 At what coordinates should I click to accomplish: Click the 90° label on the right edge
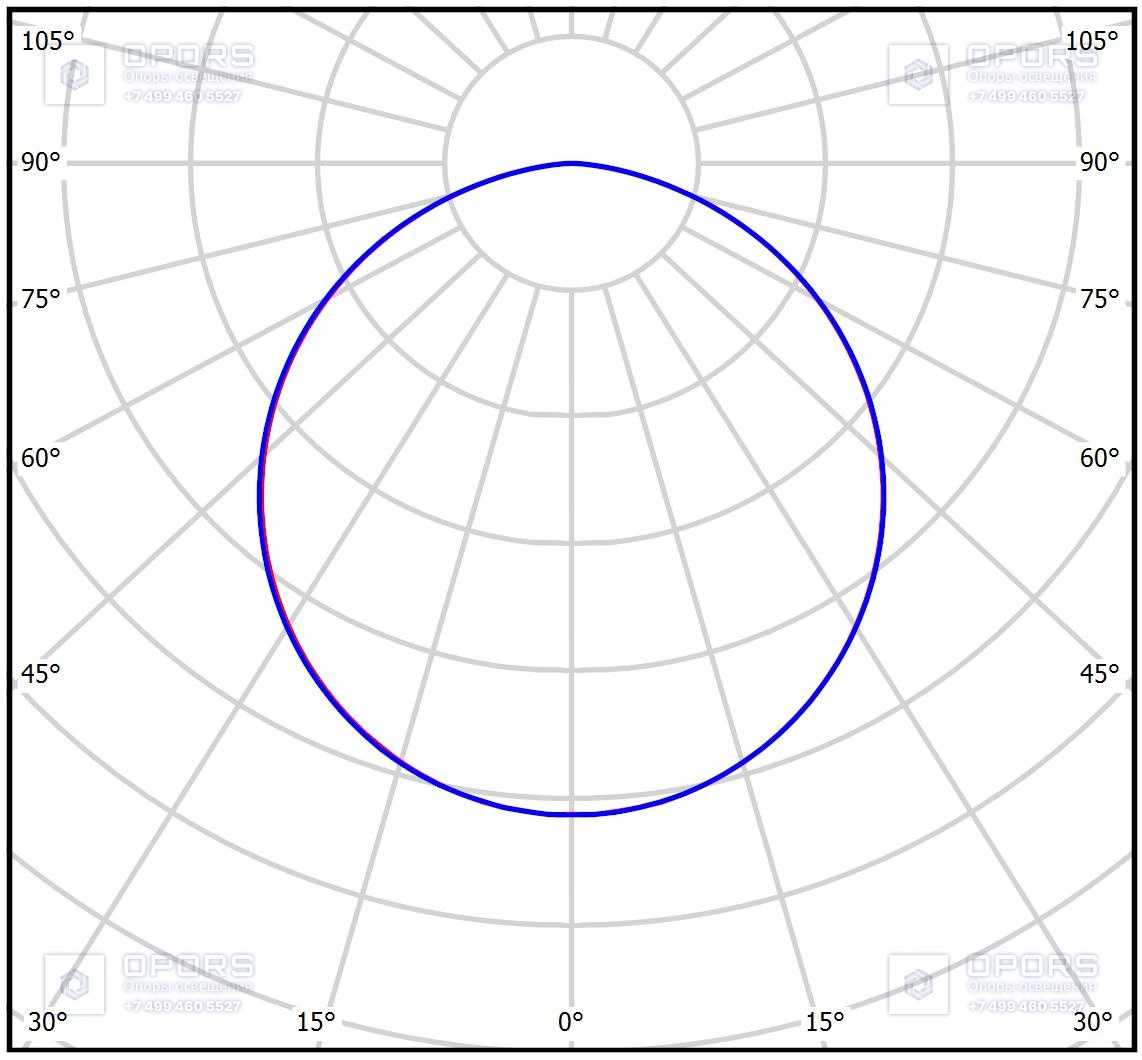click(1100, 162)
